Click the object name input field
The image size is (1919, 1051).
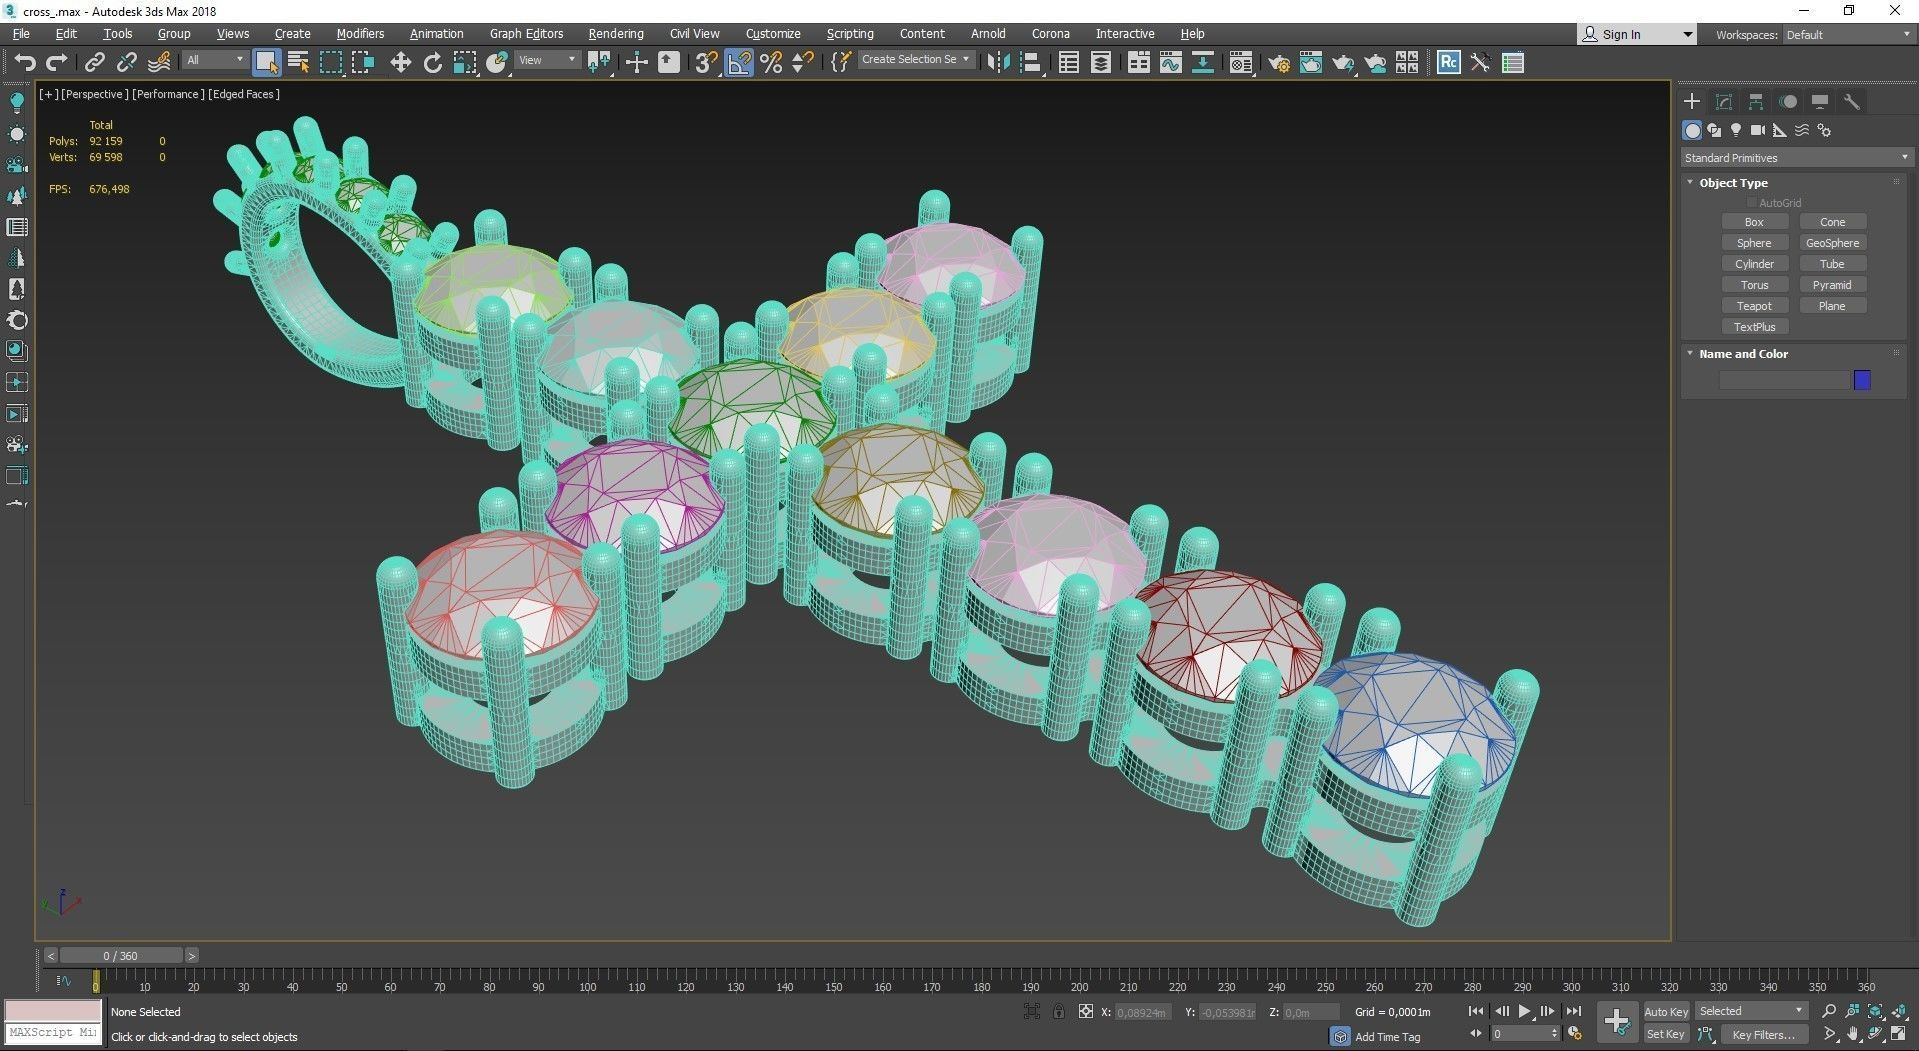pyautogui.click(x=1784, y=380)
